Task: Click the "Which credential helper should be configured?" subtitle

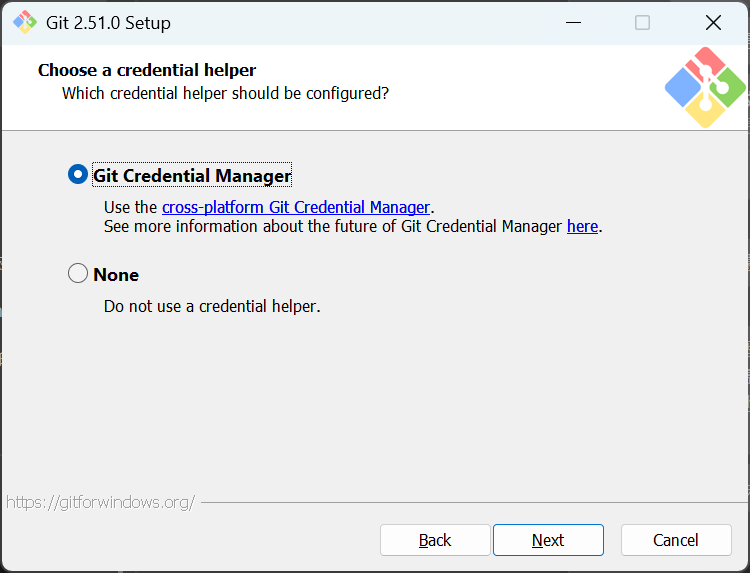Action: point(225,93)
